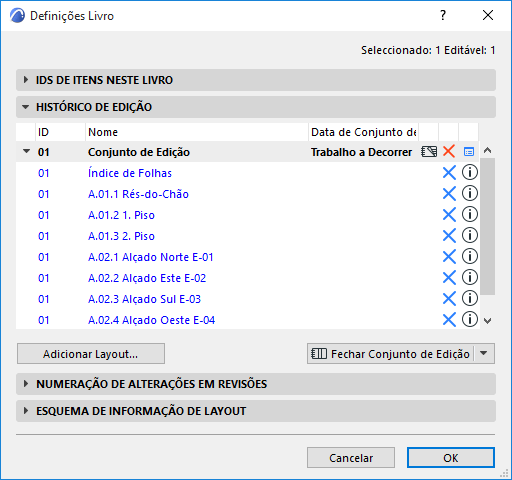Remove A.02.3 Alçado Sul E-03 with its blue X
The image size is (512, 480).
(x=449, y=299)
